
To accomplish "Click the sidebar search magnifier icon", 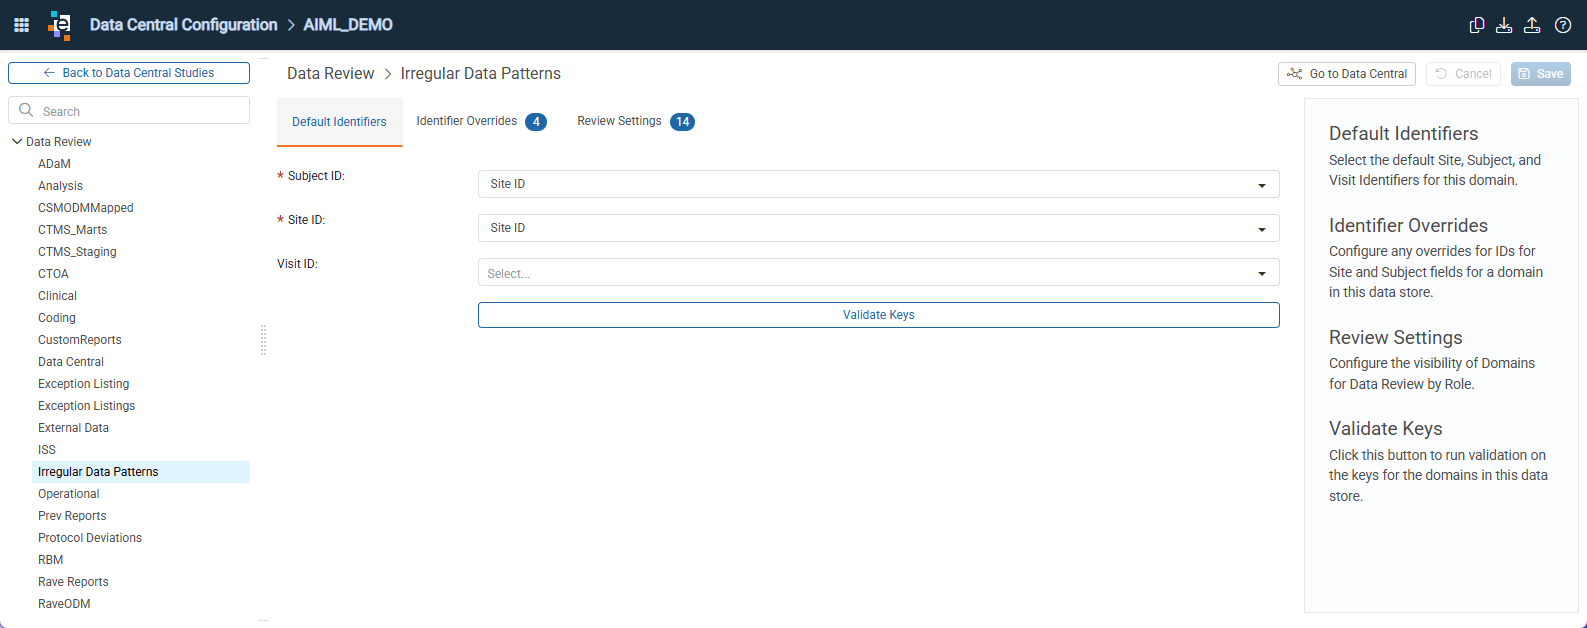I will point(27,110).
